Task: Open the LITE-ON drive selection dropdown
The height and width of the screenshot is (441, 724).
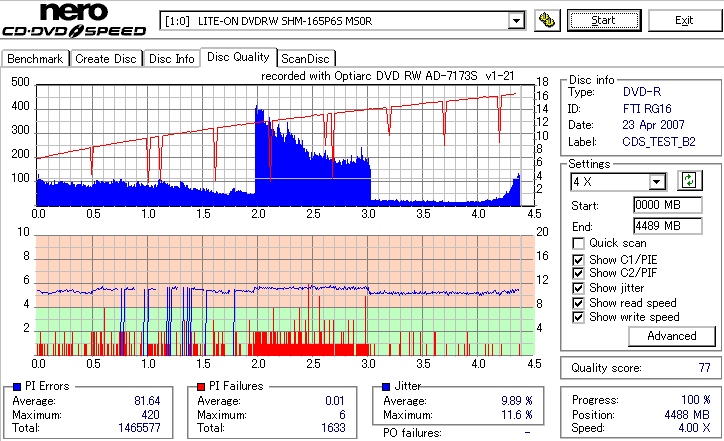Action: pos(516,21)
